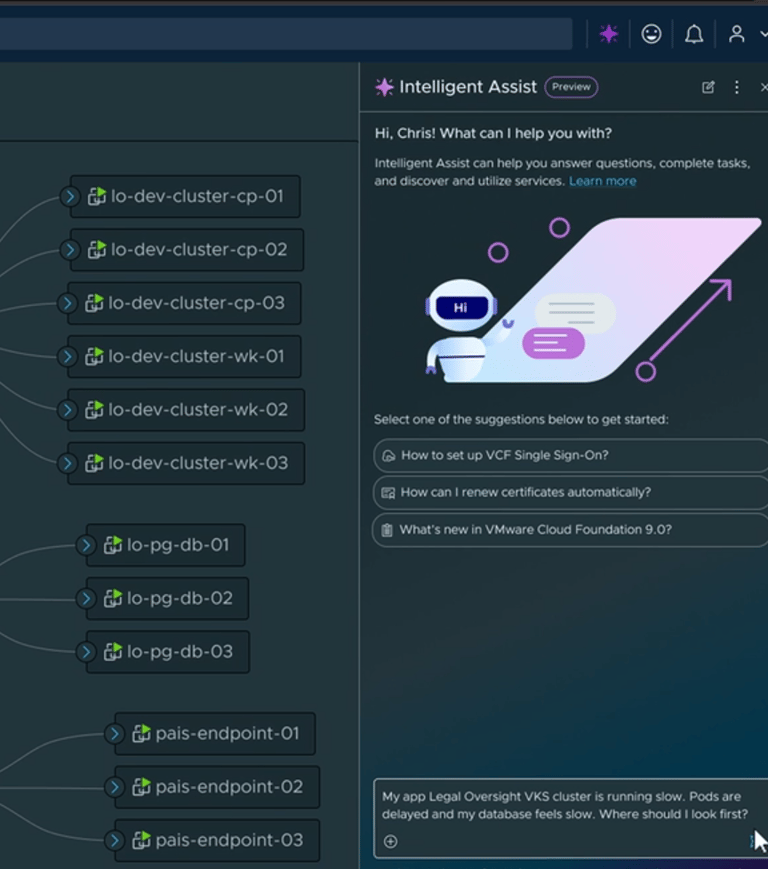Select the lo-dev-cluster-wk-02 label
Image resolution: width=768 pixels, height=869 pixels.
tap(198, 410)
